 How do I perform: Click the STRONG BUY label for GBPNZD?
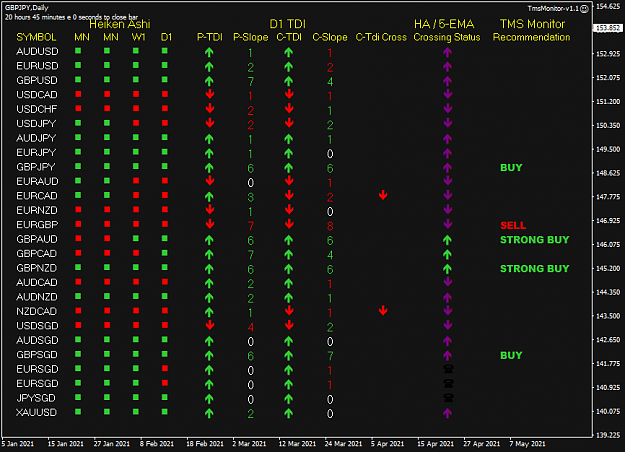point(535,269)
